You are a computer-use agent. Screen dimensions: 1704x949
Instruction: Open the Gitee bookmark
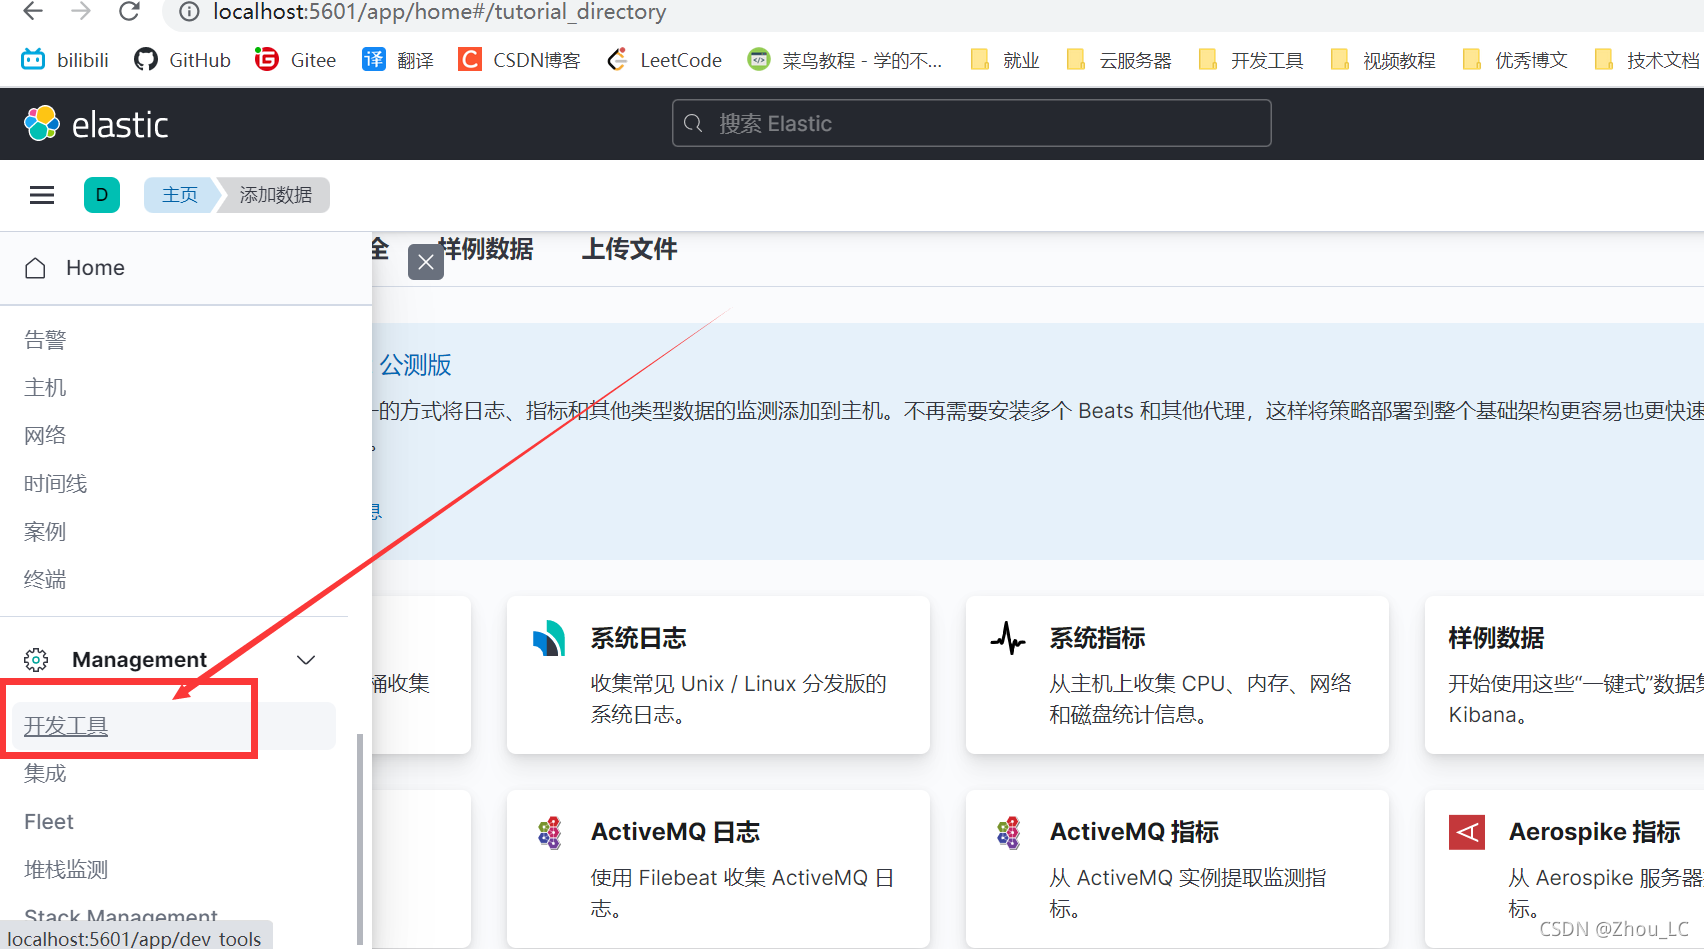295,60
